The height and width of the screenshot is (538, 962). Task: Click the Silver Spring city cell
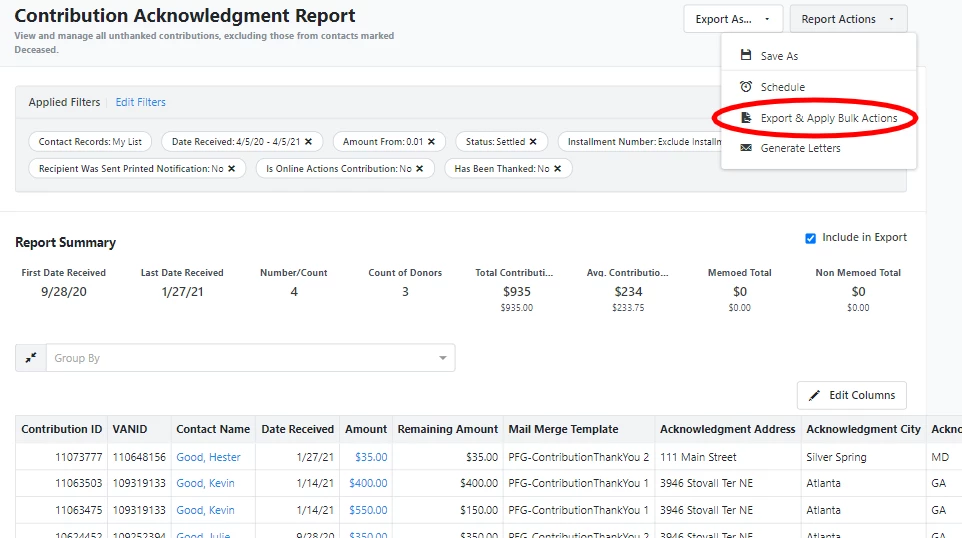[863, 457]
